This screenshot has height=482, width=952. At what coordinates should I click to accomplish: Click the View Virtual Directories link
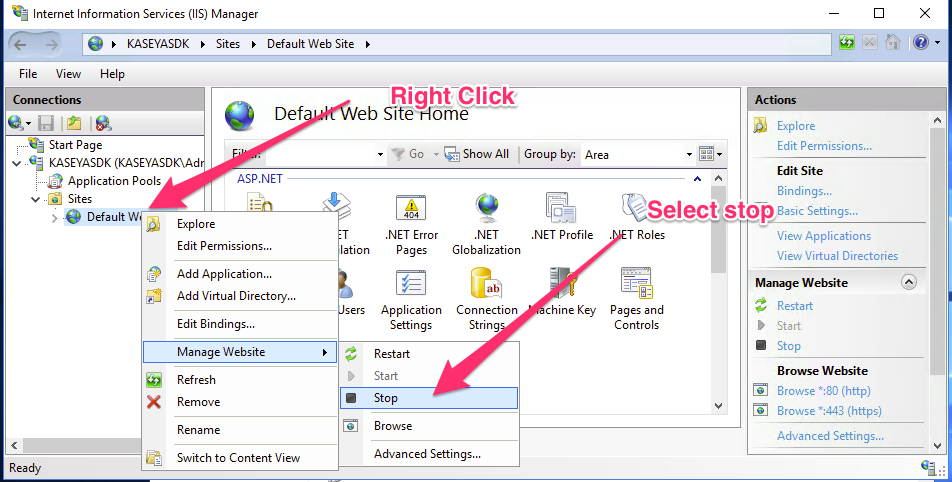pyautogui.click(x=837, y=256)
